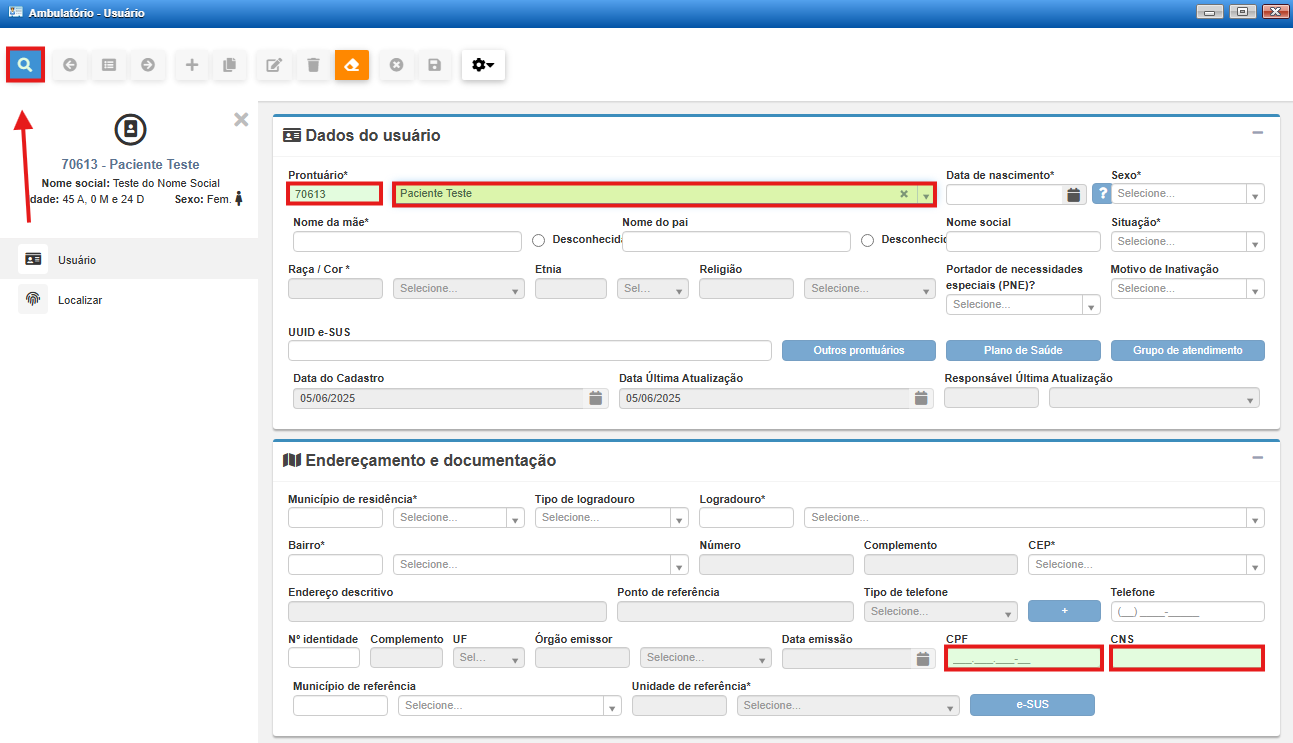Expand the gear settings dropdown menu
Screen dimensions: 1293x743
(483, 65)
